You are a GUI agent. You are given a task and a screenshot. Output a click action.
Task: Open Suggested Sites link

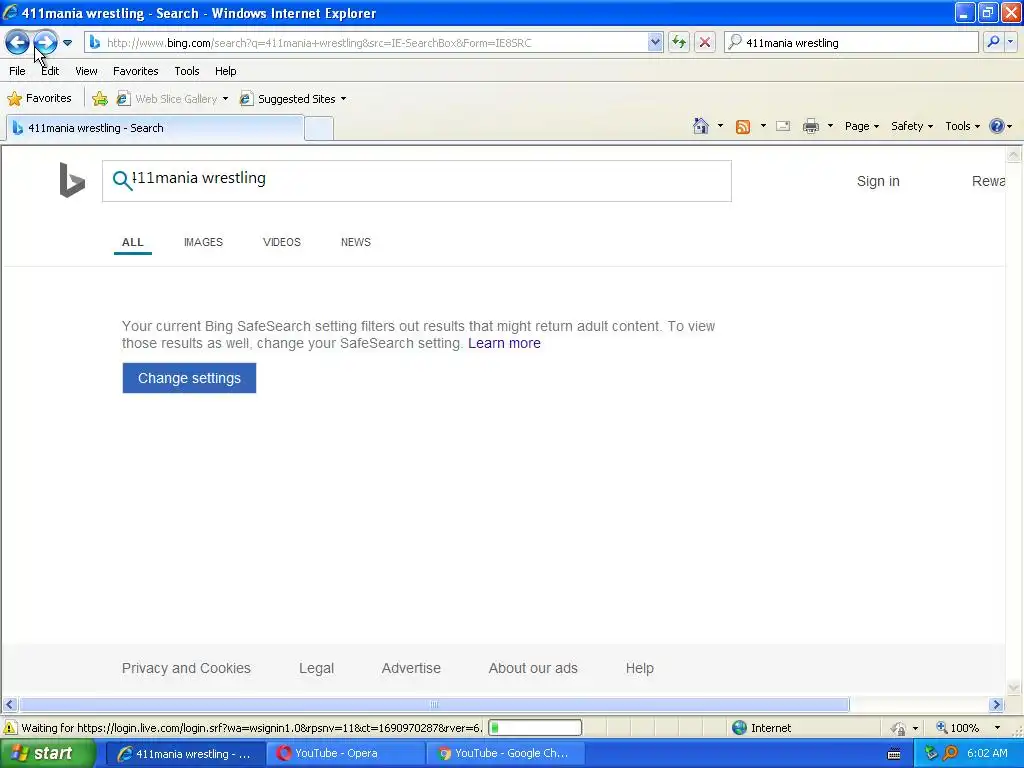click(287, 99)
